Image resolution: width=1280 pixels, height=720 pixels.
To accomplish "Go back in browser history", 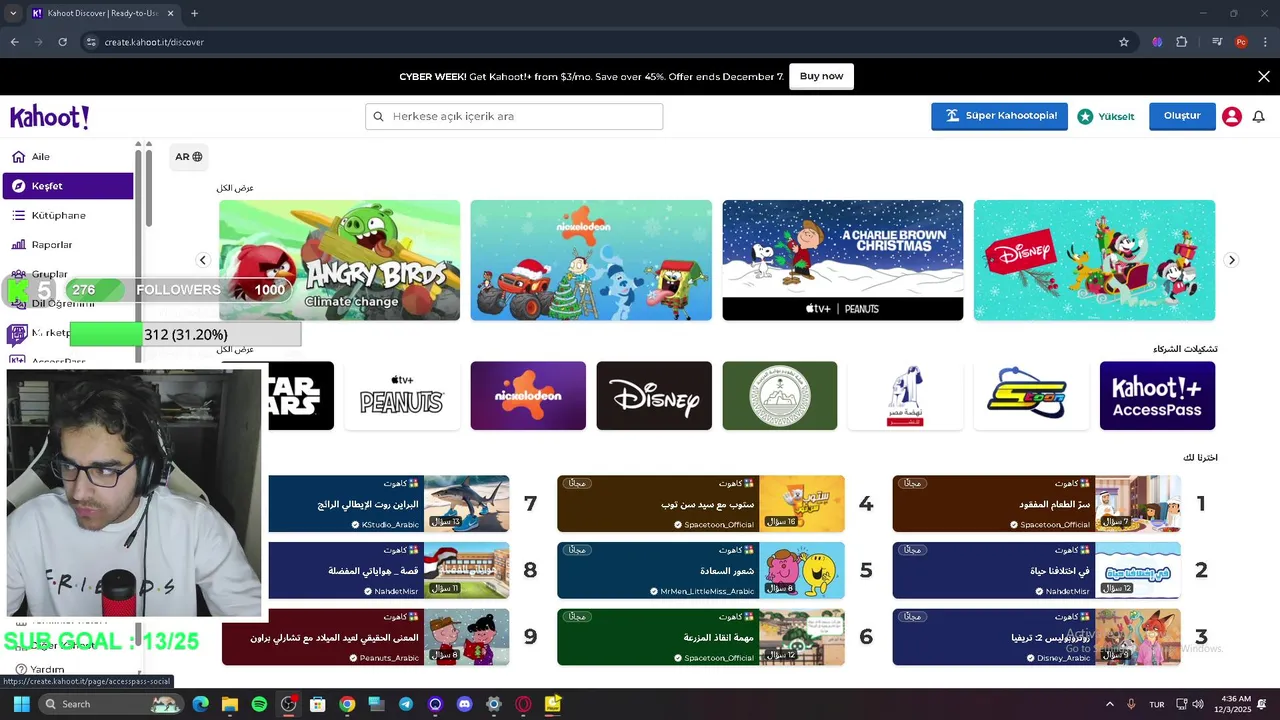I will (x=14, y=42).
